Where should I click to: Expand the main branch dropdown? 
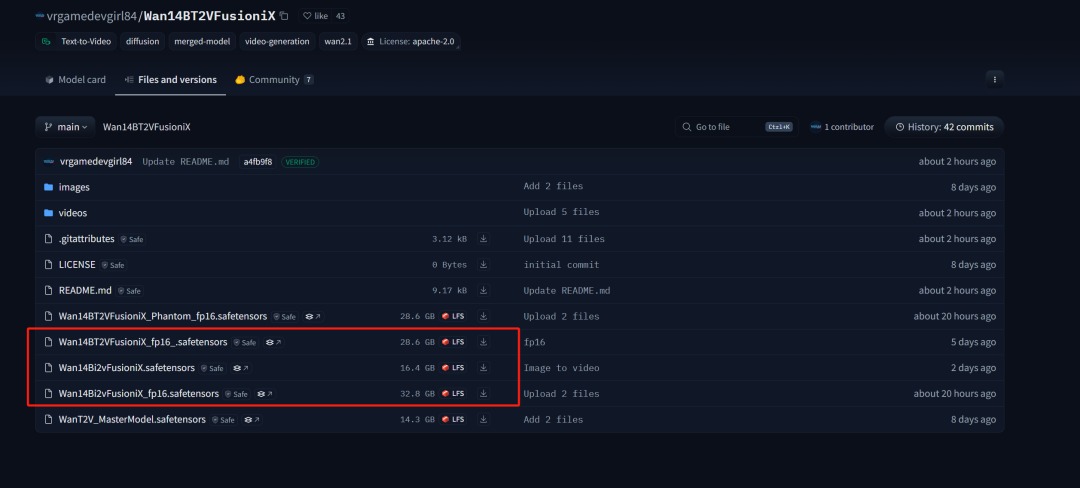click(x=65, y=127)
